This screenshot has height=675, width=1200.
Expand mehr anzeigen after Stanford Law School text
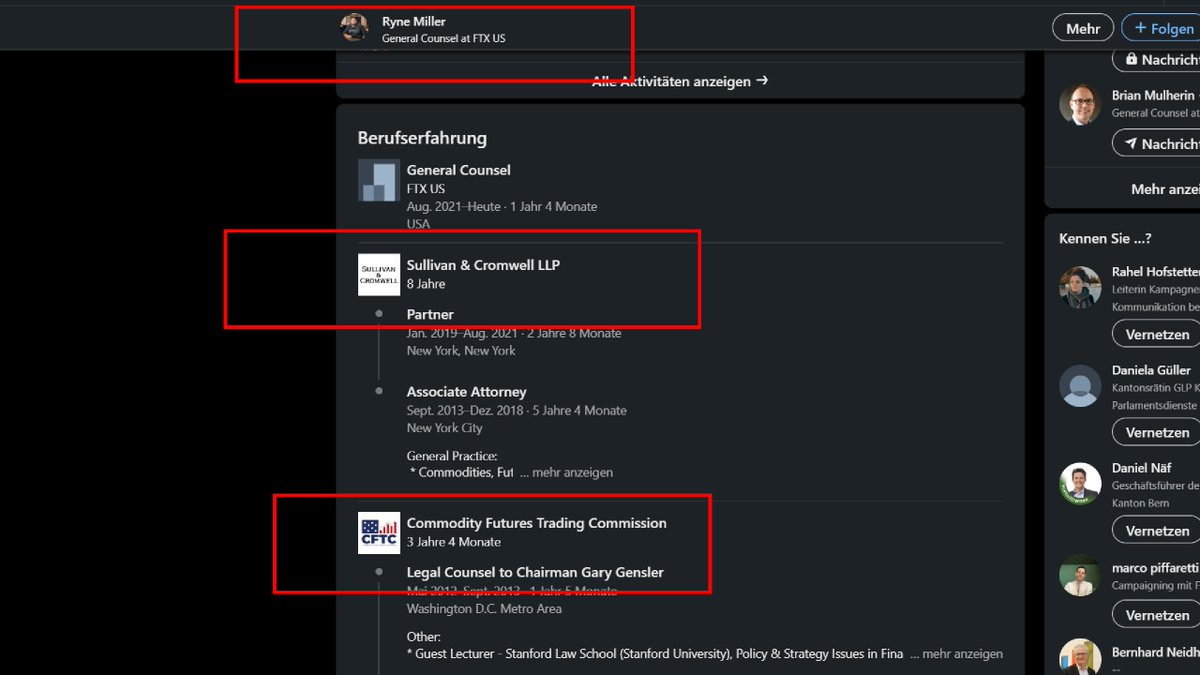point(956,654)
